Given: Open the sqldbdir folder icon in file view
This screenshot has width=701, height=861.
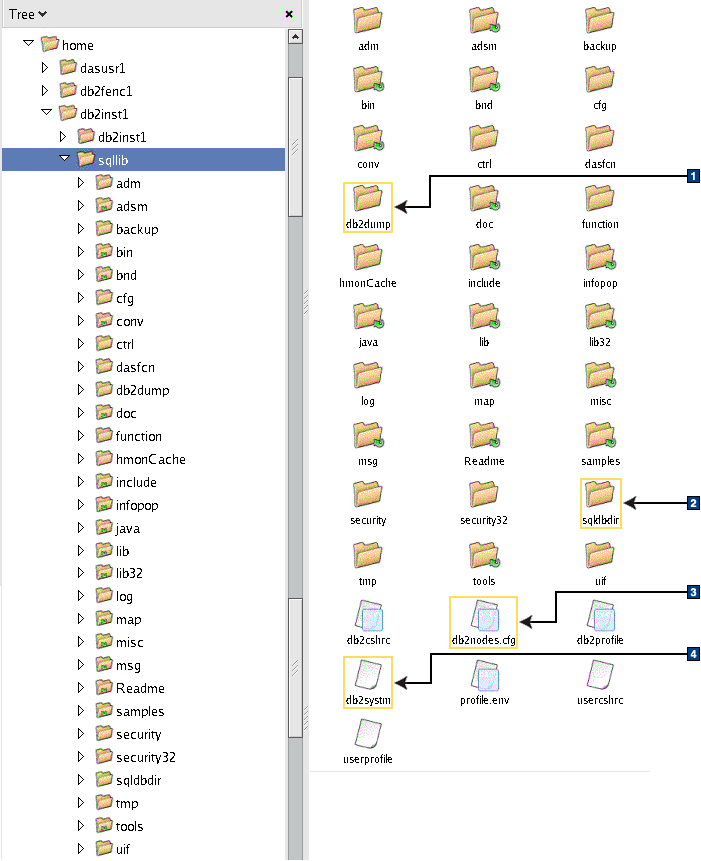Looking at the screenshot, I should 599,494.
